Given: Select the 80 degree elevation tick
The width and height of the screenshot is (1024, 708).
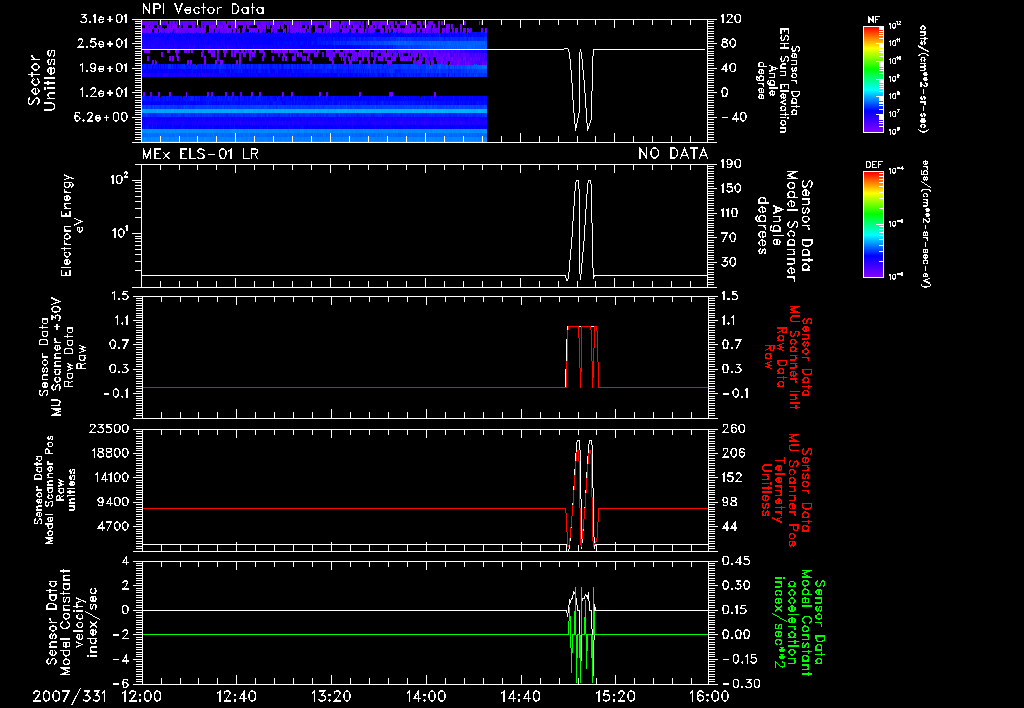Looking at the screenshot, I should (x=728, y=43).
